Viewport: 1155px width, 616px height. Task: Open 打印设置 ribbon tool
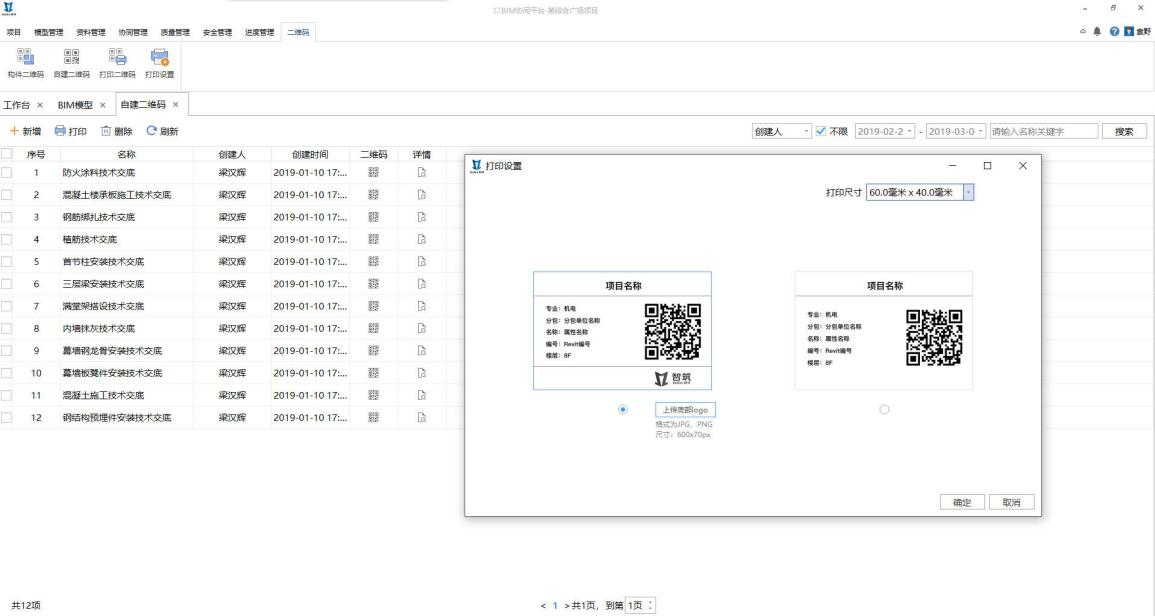click(x=160, y=63)
